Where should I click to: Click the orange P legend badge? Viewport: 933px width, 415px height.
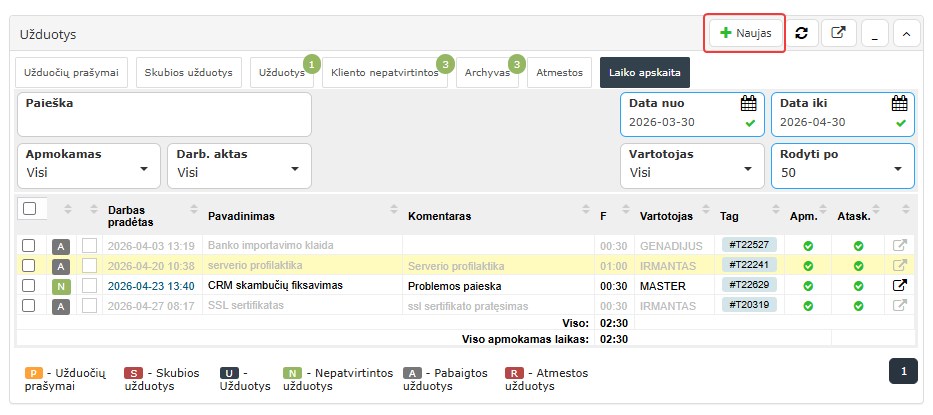(34, 373)
